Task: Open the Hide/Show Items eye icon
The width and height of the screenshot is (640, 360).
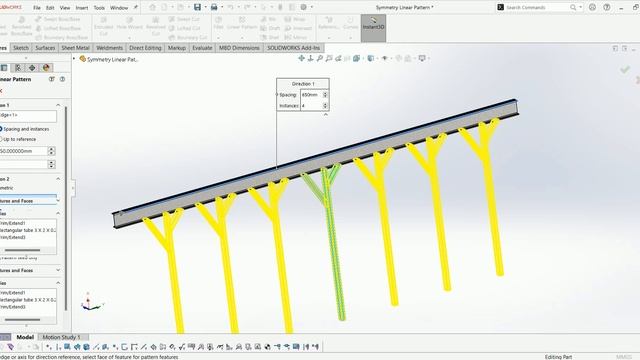Action: point(384,58)
